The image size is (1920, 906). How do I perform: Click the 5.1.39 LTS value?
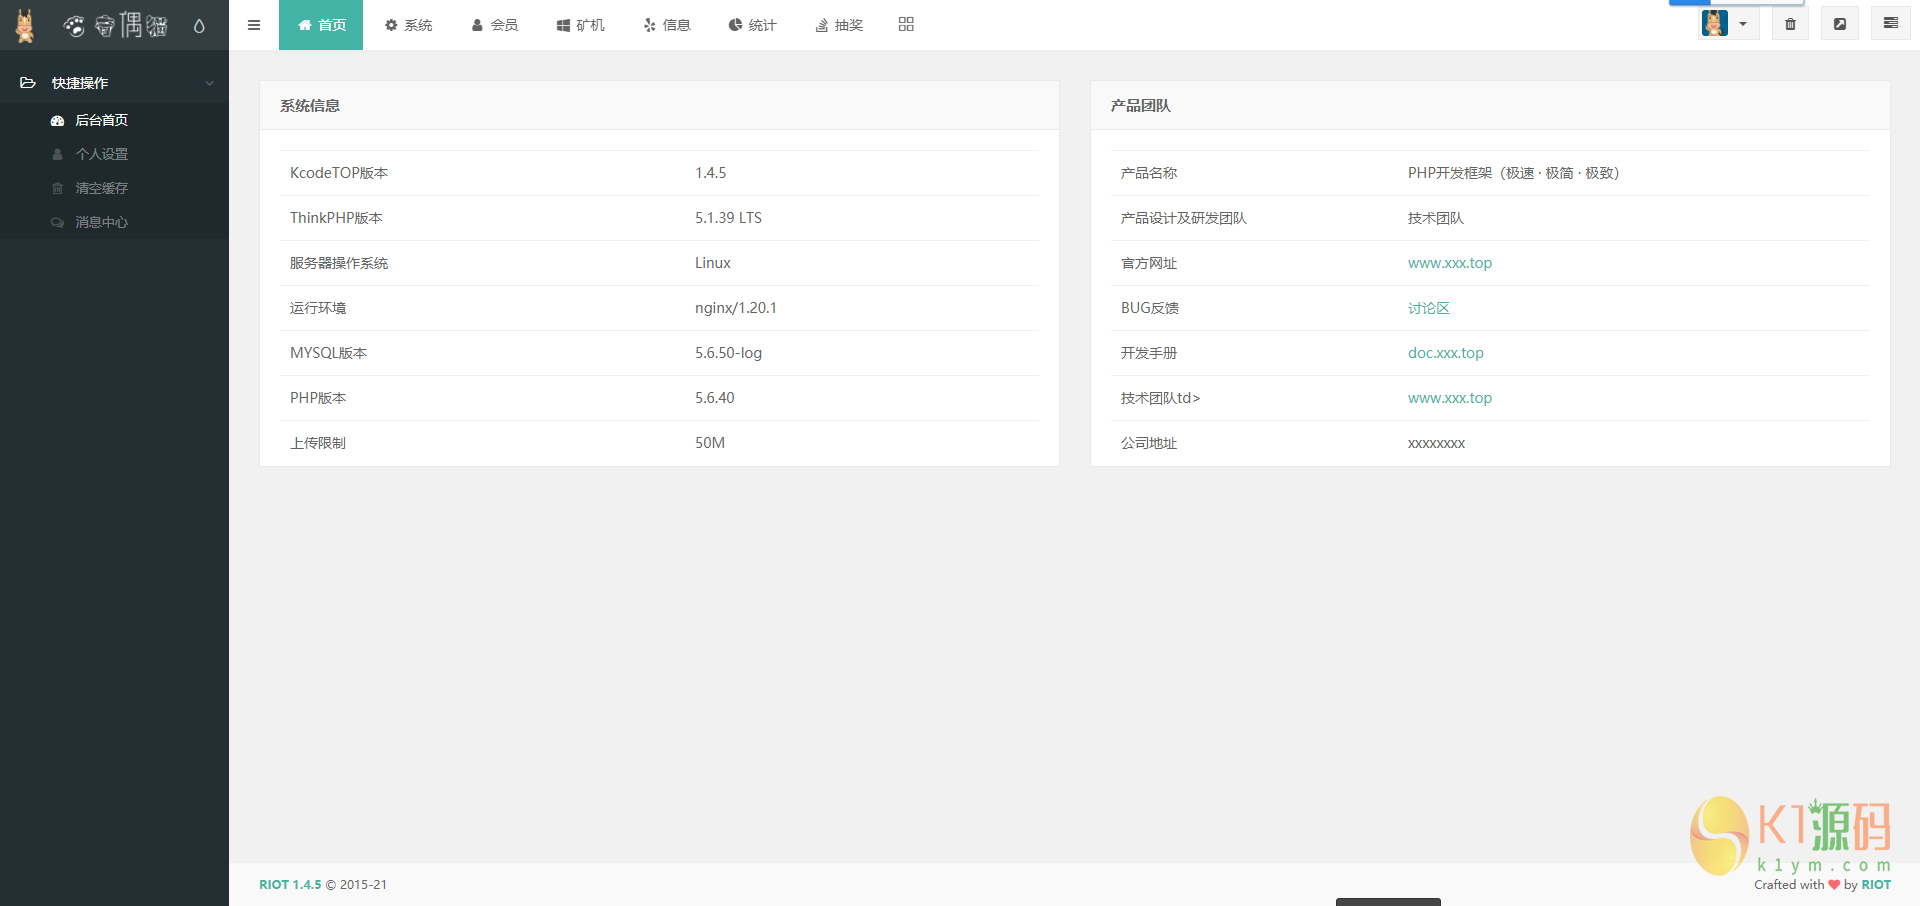click(728, 218)
